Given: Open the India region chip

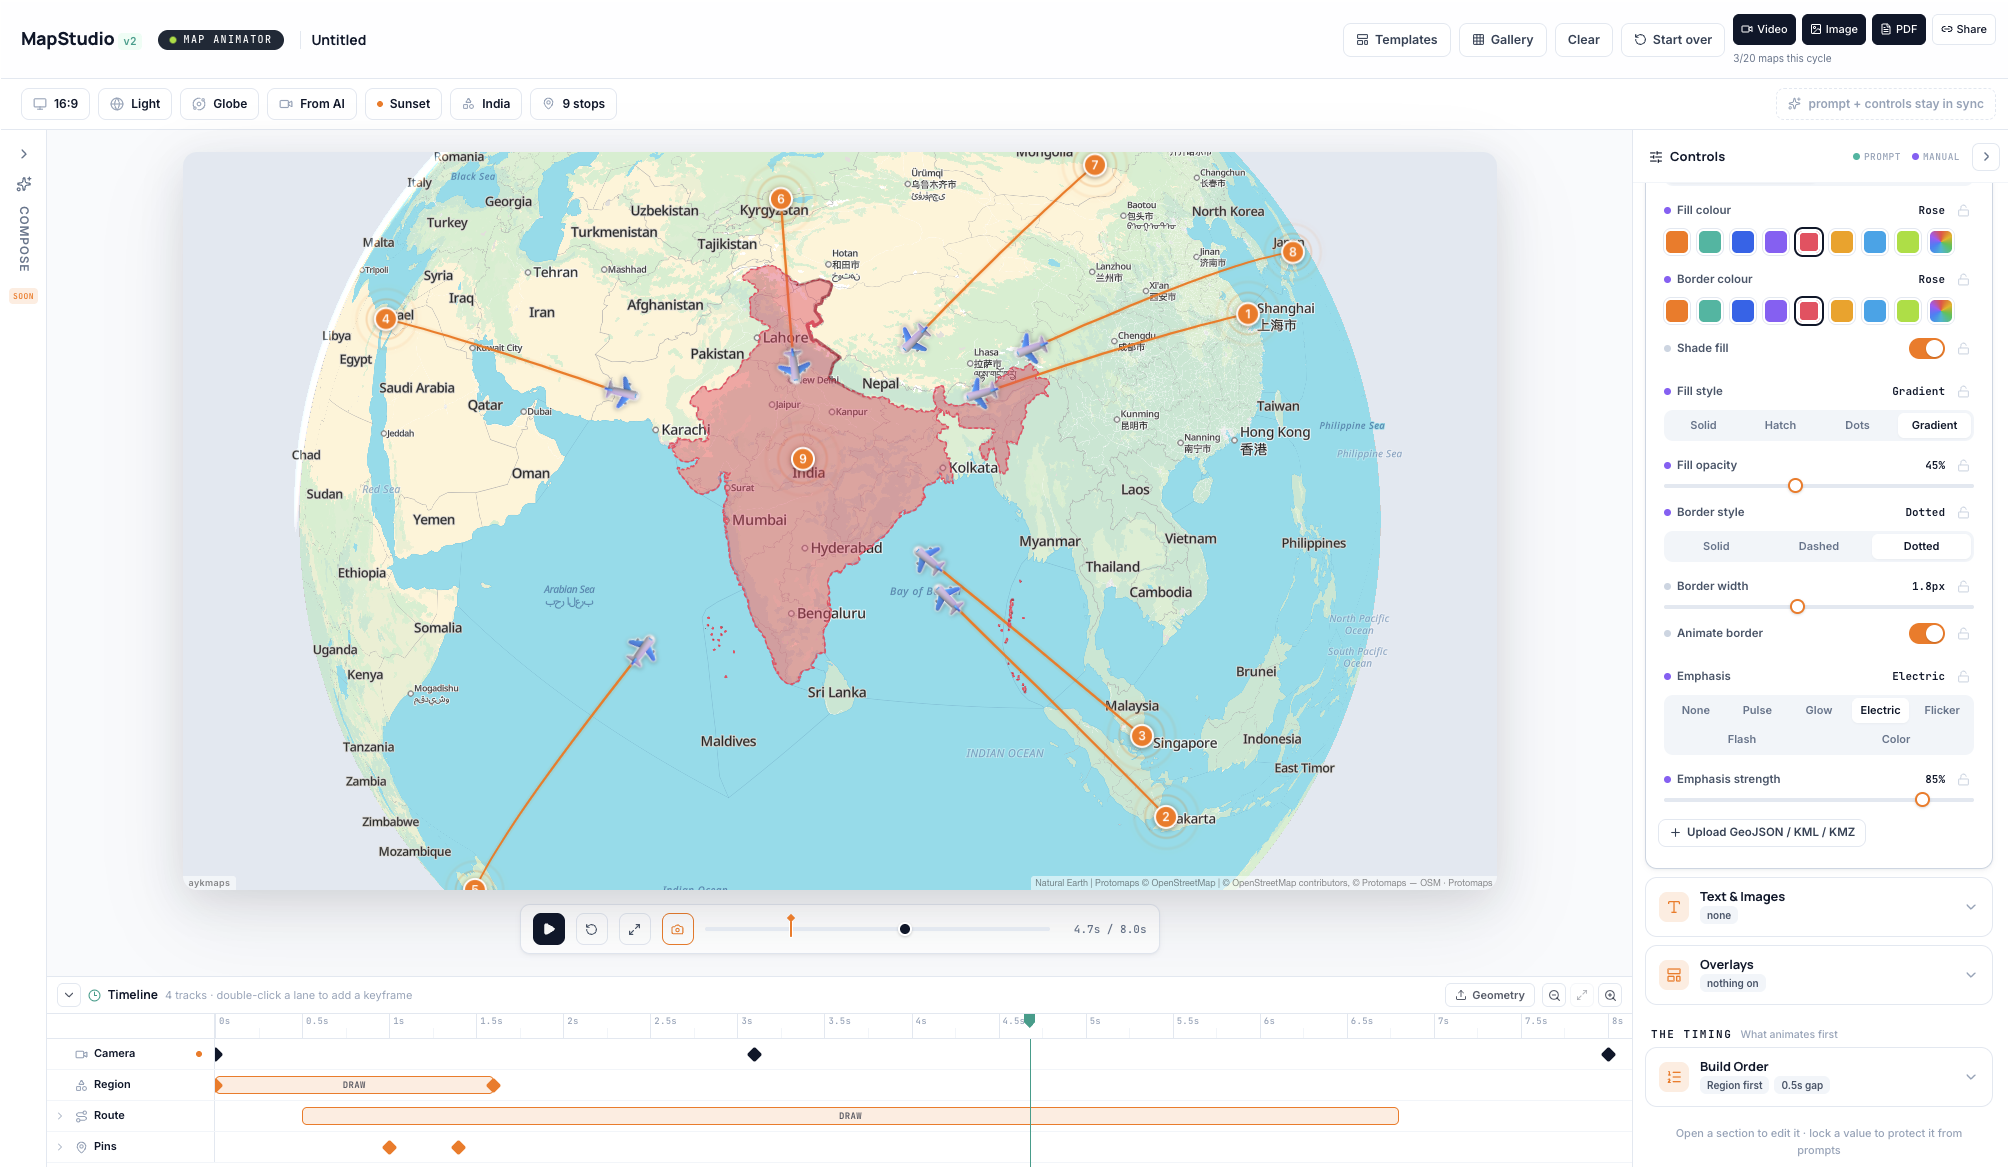Looking at the screenshot, I should tap(486, 104).
